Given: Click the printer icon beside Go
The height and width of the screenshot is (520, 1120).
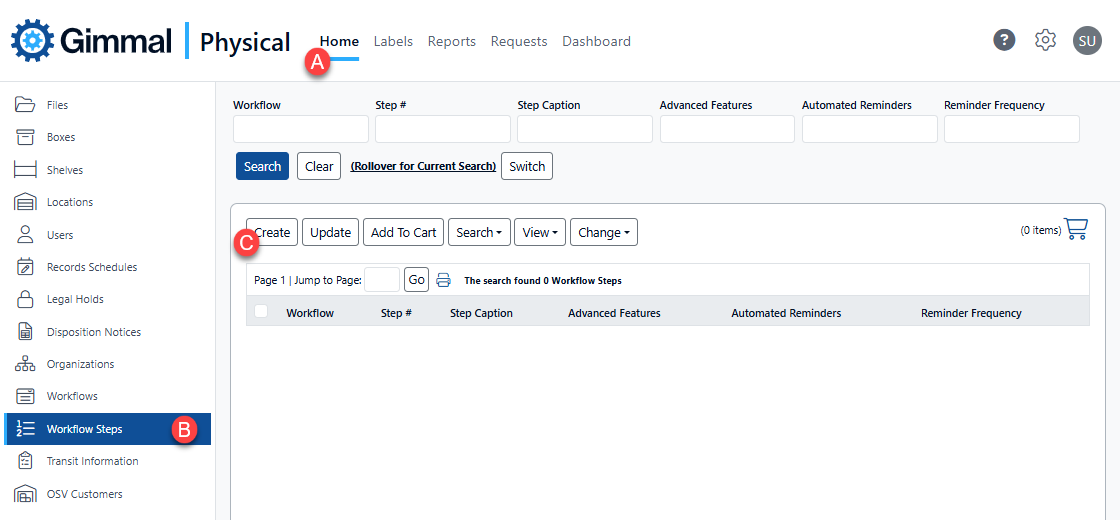Looking at the screenshot, I should click(443, 280).
